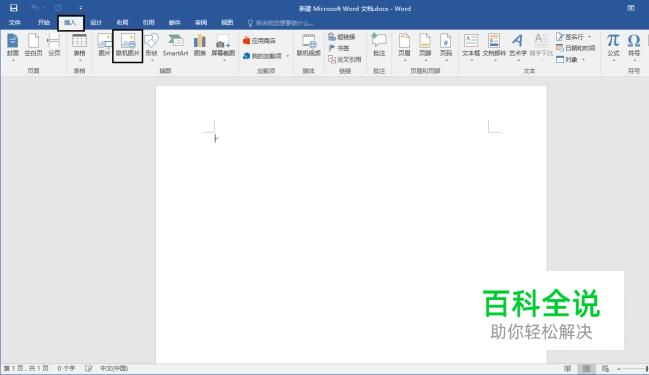The width and height of the screenshot is (649, 375).
Task: Save the document with the floppy icon
Action: click(x=14, y=8)
